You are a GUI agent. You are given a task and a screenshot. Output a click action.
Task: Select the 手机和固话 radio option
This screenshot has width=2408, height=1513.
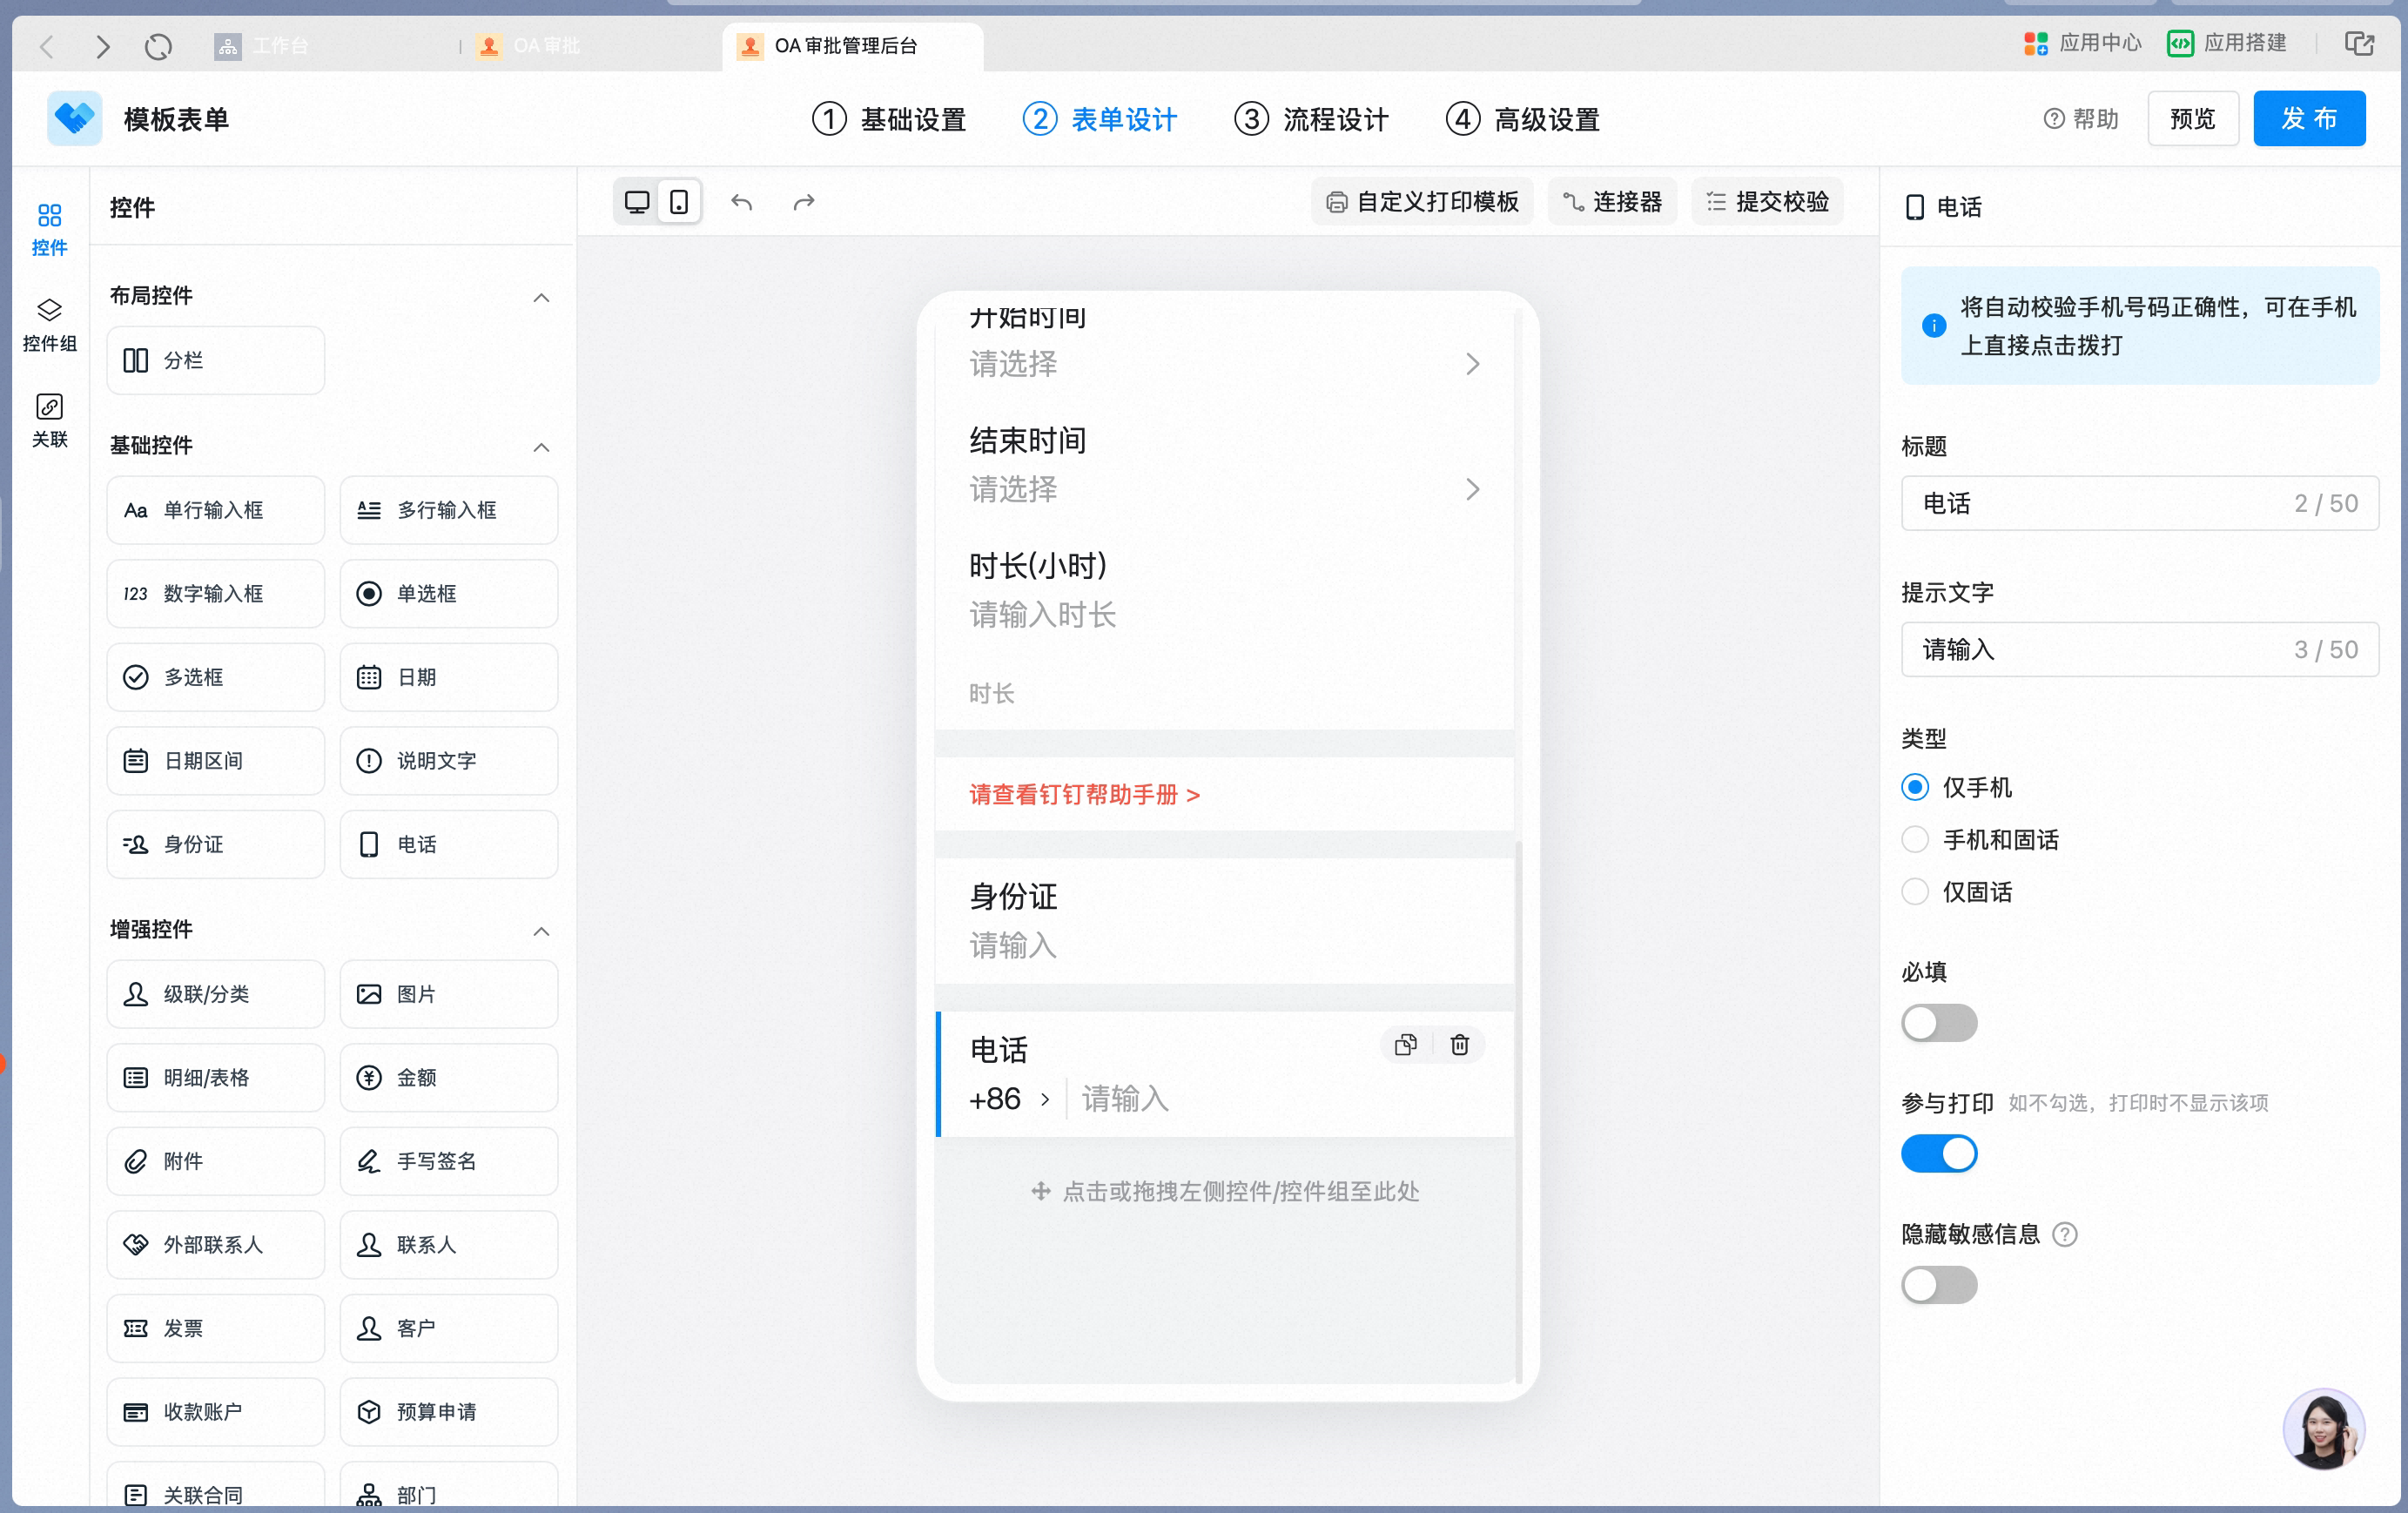point(1980,840)
